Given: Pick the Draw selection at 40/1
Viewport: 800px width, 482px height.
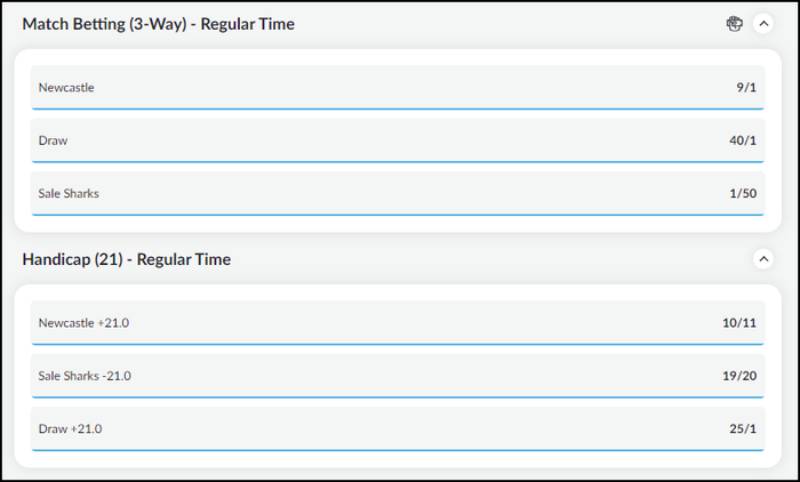Looking at the screenshot, I should [397, 141].
